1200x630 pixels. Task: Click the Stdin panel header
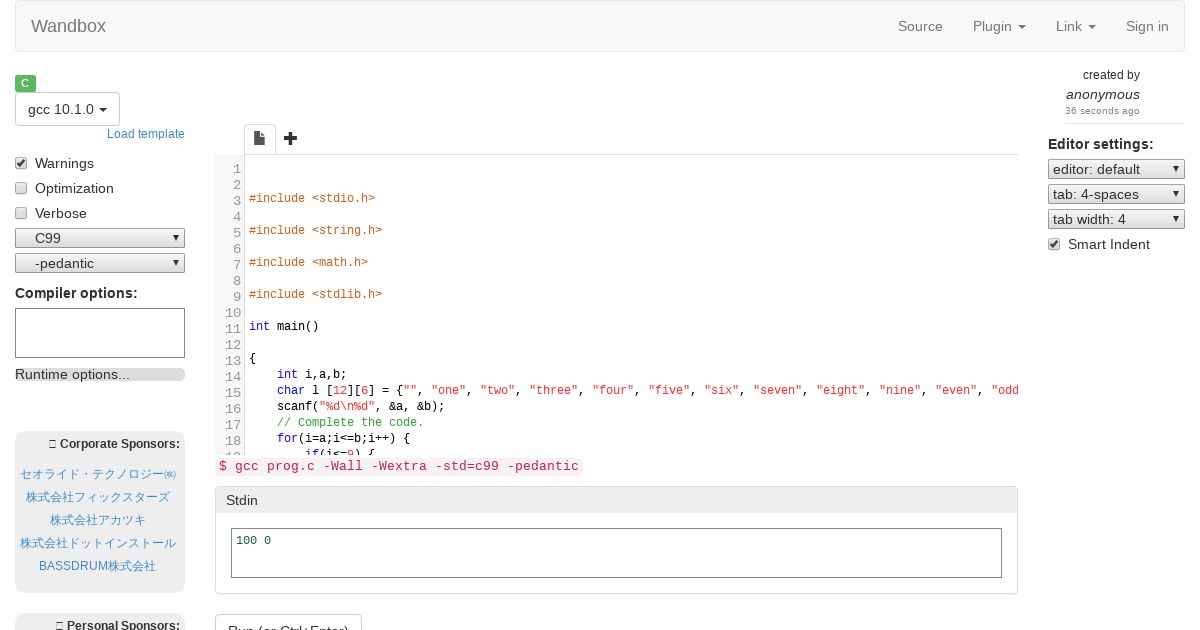tap(616, 500)
